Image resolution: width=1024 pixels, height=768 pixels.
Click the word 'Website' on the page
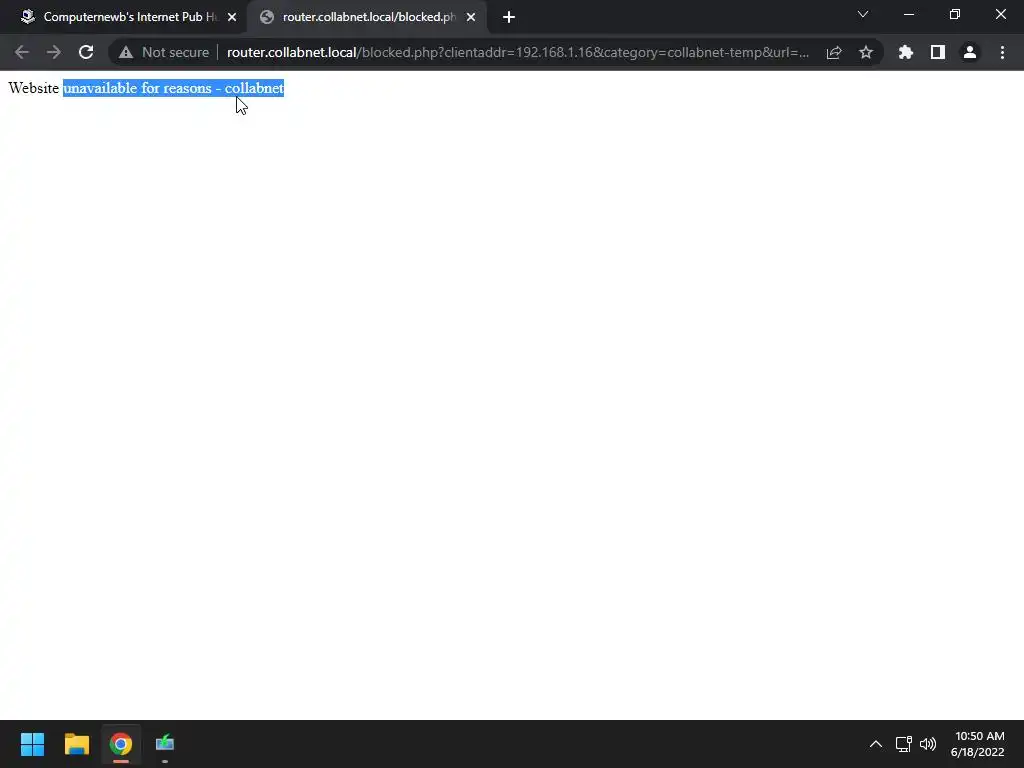pos(33,88)
